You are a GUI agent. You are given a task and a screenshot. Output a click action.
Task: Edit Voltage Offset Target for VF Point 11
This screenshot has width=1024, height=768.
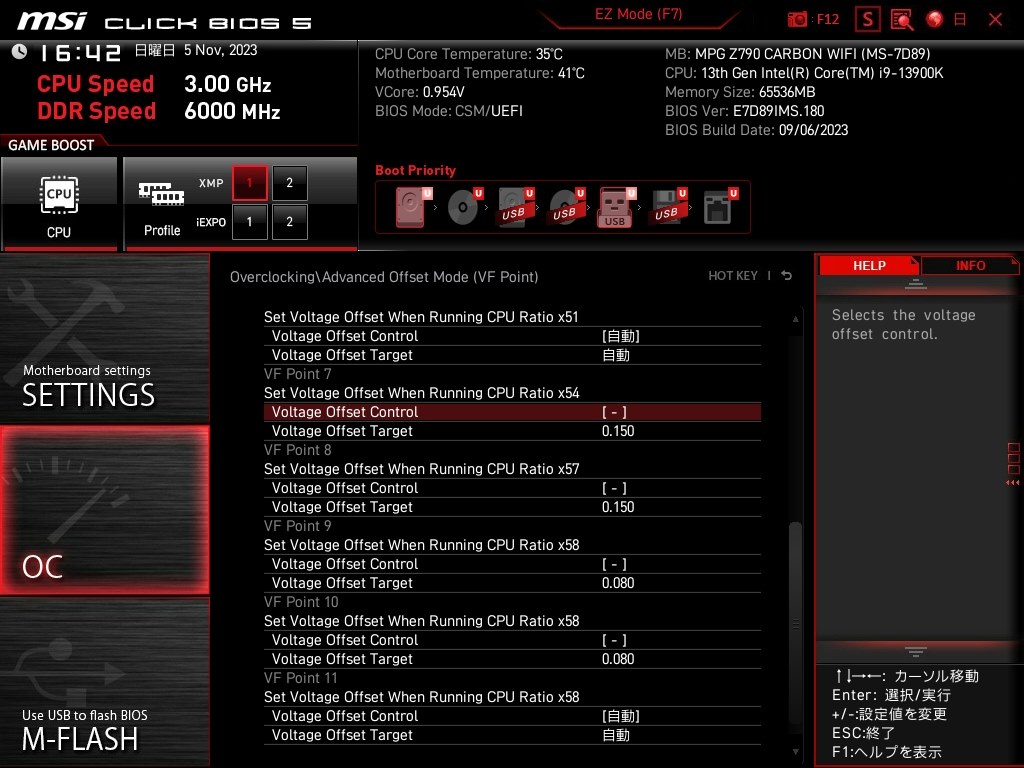(512, 735)
